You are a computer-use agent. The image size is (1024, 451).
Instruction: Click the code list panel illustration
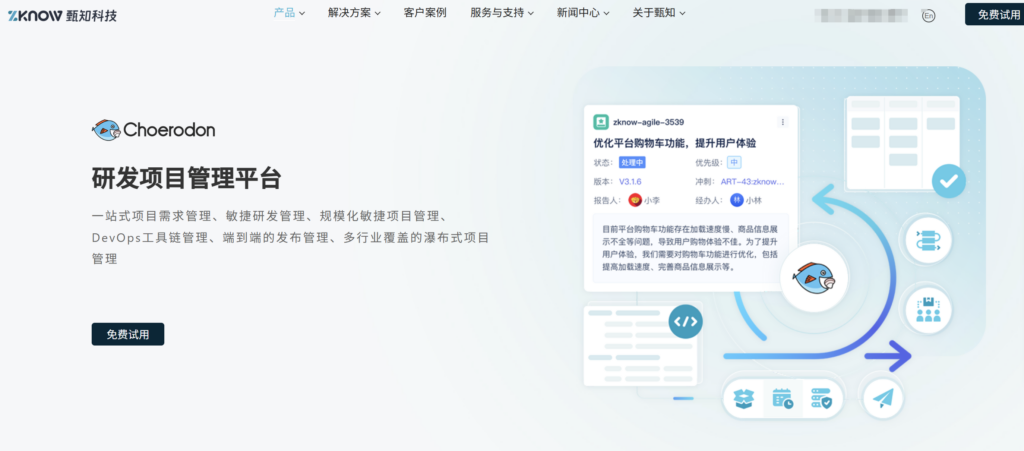(641, 345)
